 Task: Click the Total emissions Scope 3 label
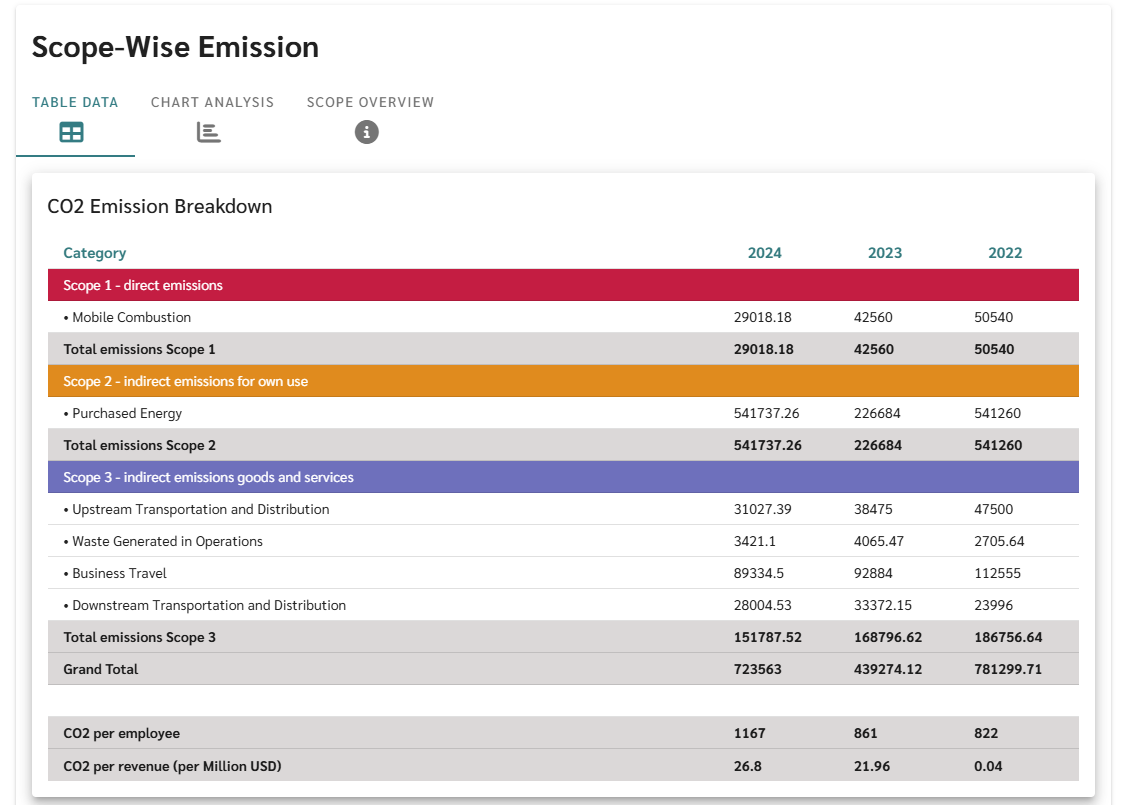coord(139,638)
